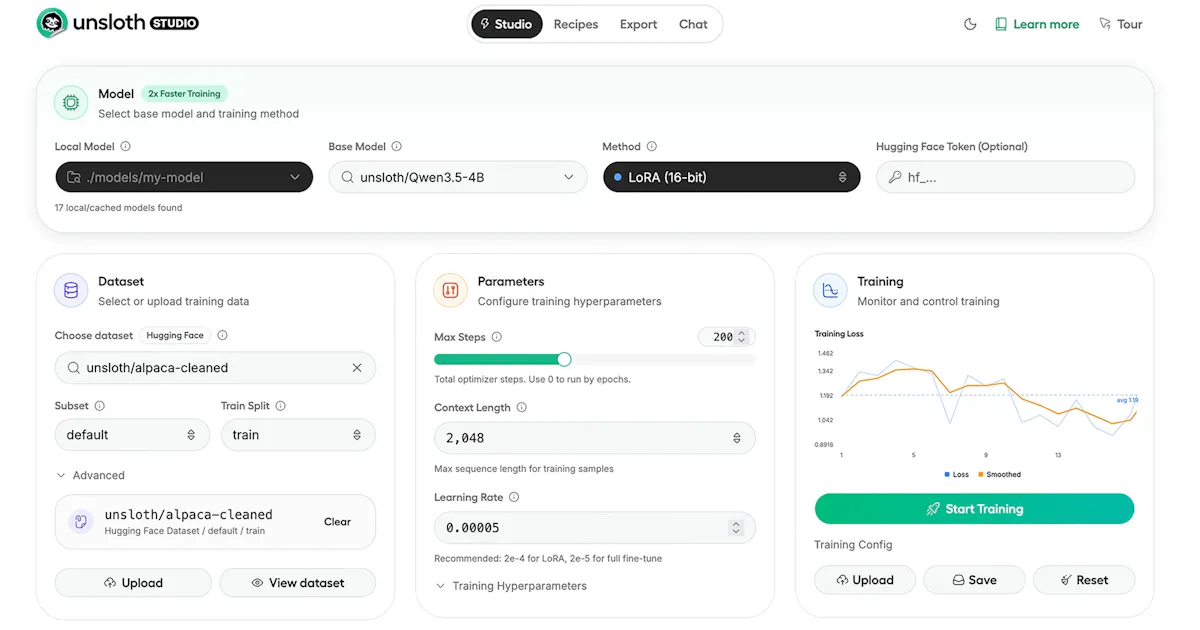Switch to the Studio tab
The image size is (1200, 630).
coord(507,24)
